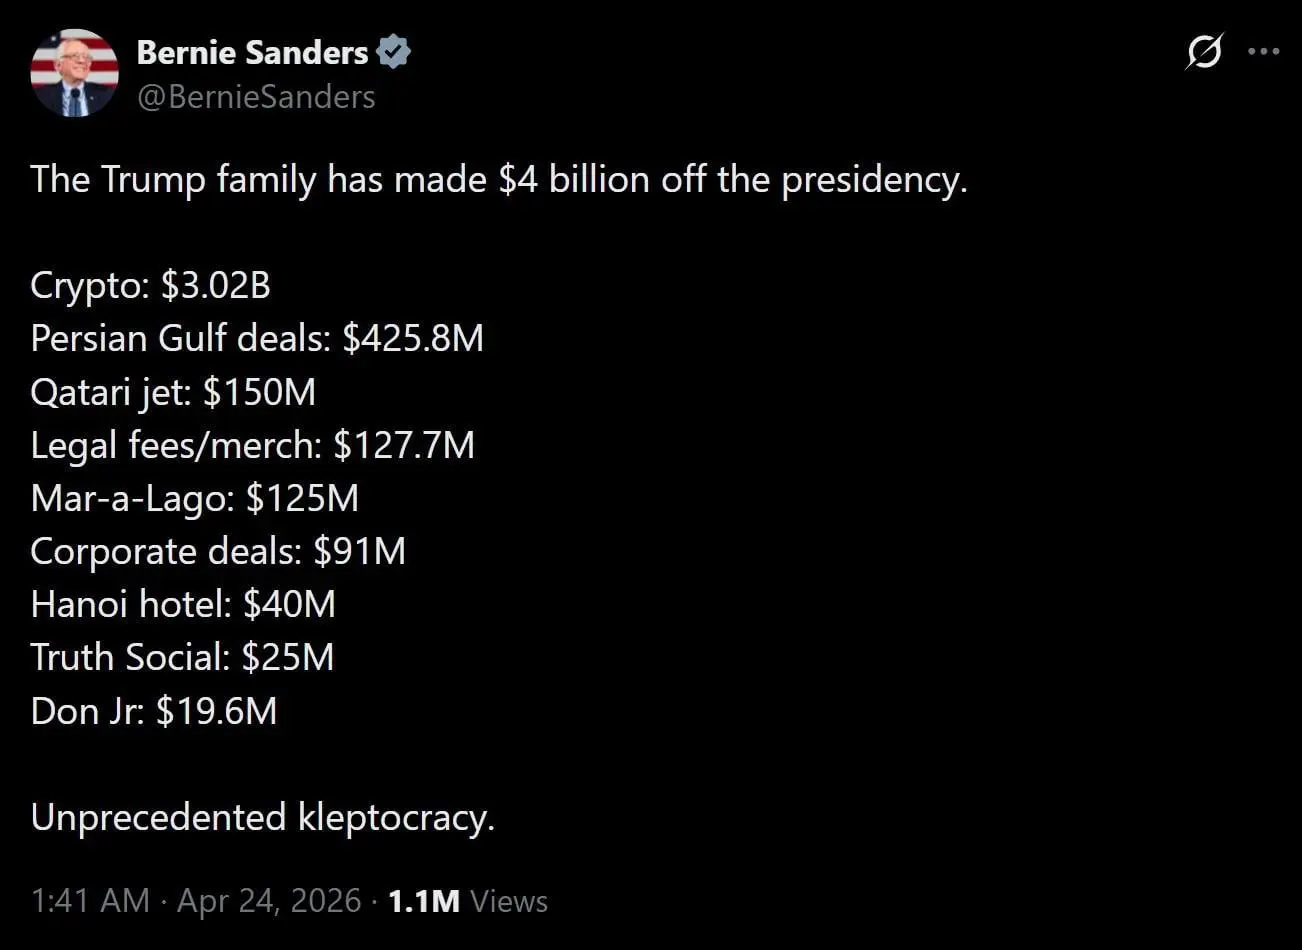Image resolution: width=1302 pixels, height=950 pixels.
Task: Click the 'Unprecedented kleptocracy.' text
Action: pos(262,817)
